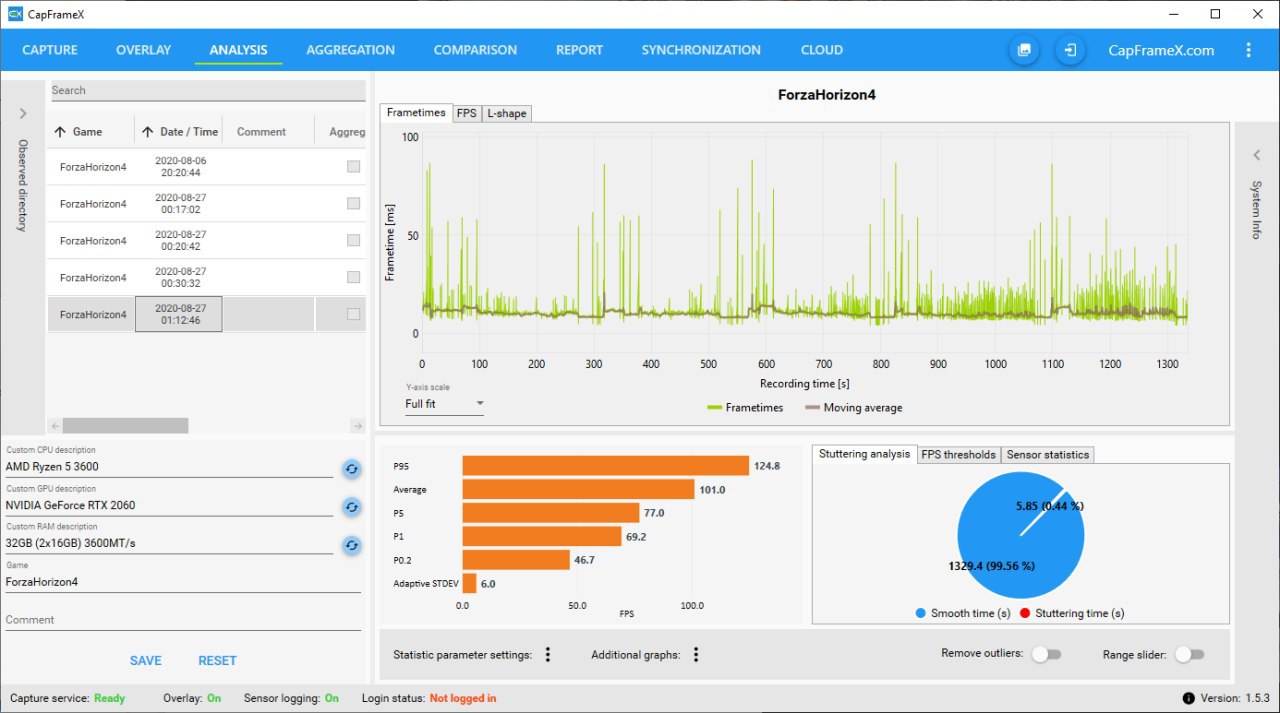Open additional graphs options menu

[x=696, y=655]
